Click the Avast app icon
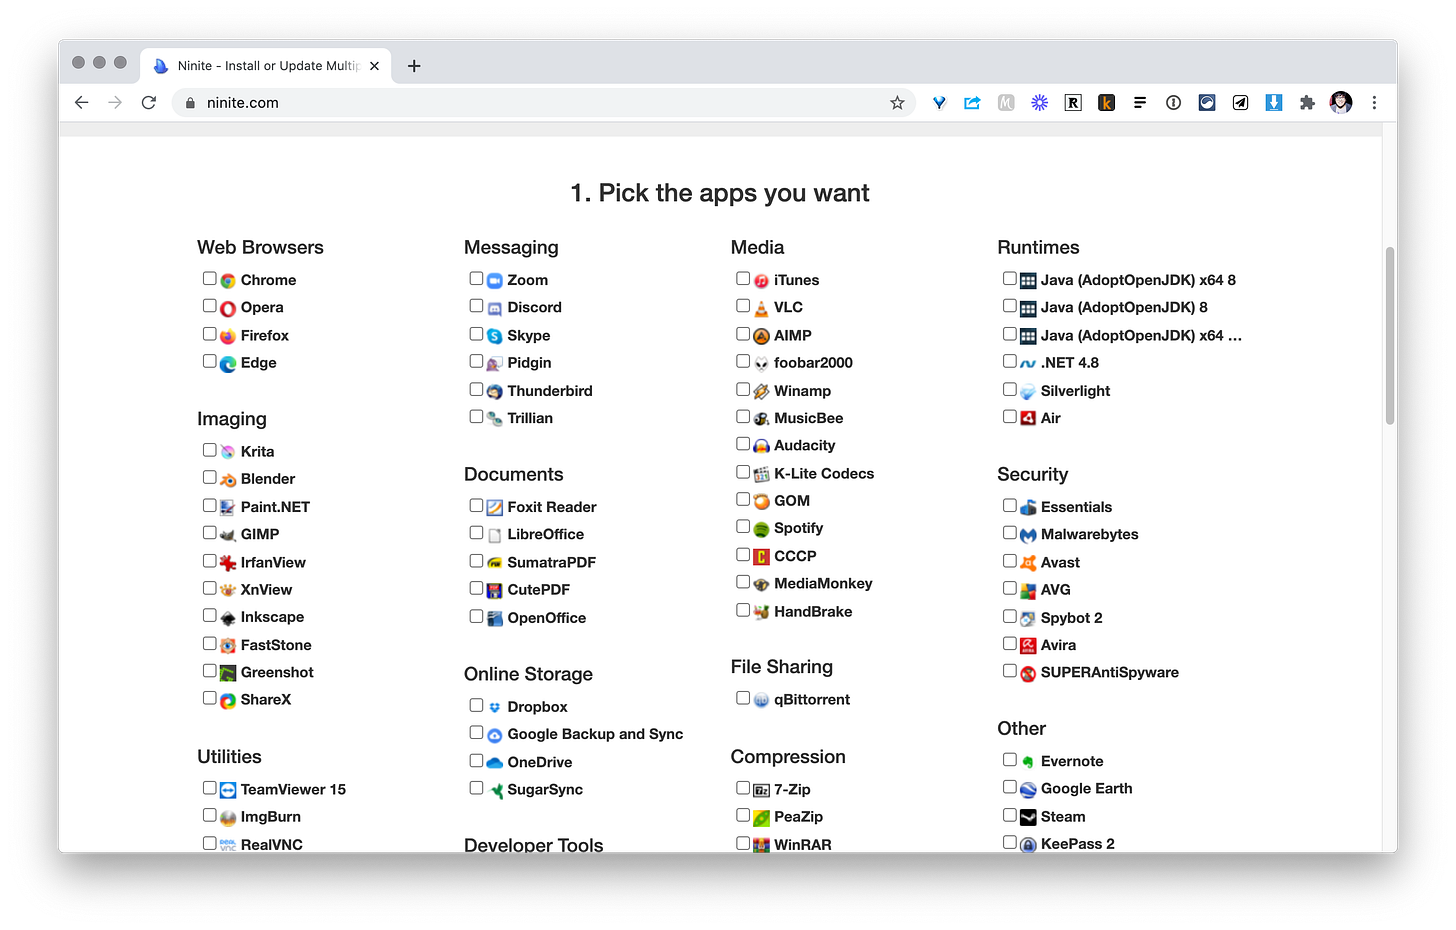1456x930 pixels. [1028, 563]
